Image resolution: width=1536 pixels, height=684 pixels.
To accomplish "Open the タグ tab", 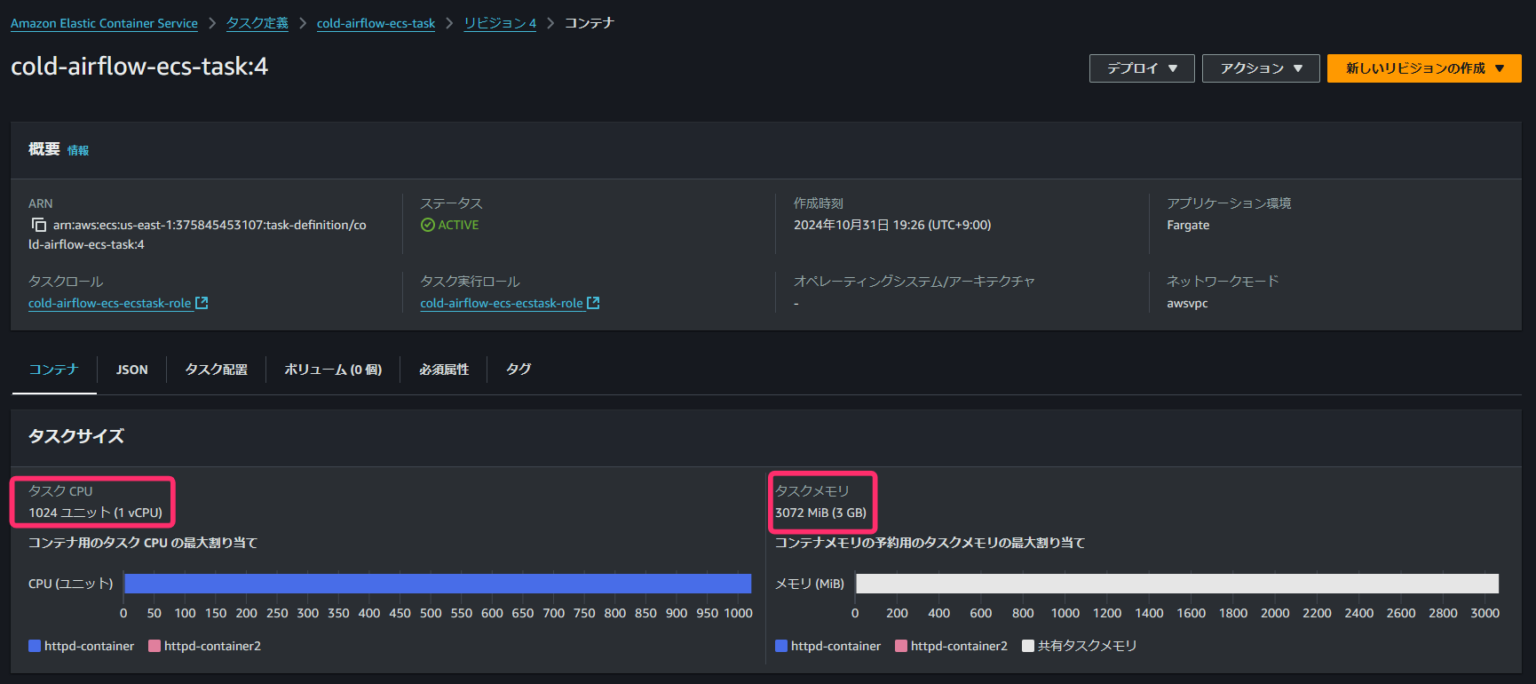I will pyautogui.click(x=518, y=369).
